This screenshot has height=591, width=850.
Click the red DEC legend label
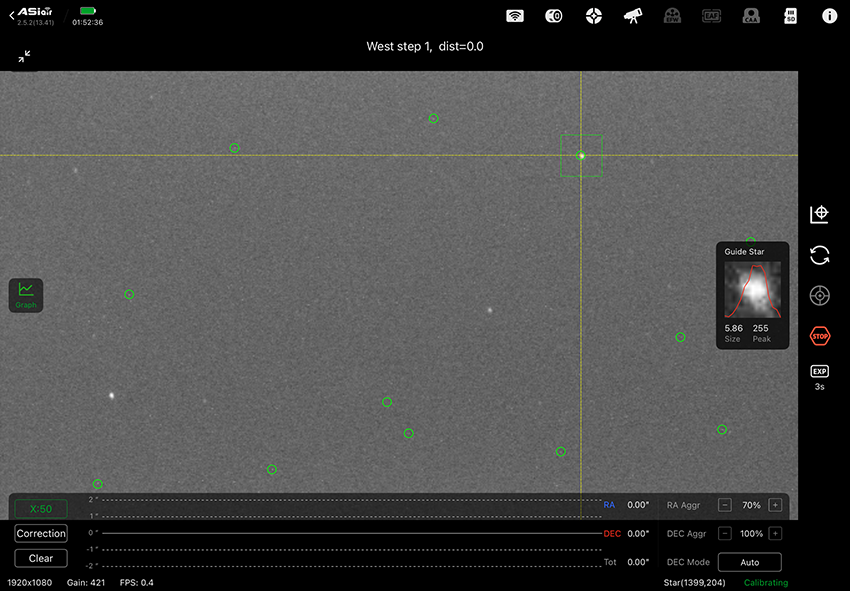(x=612, y=534)
